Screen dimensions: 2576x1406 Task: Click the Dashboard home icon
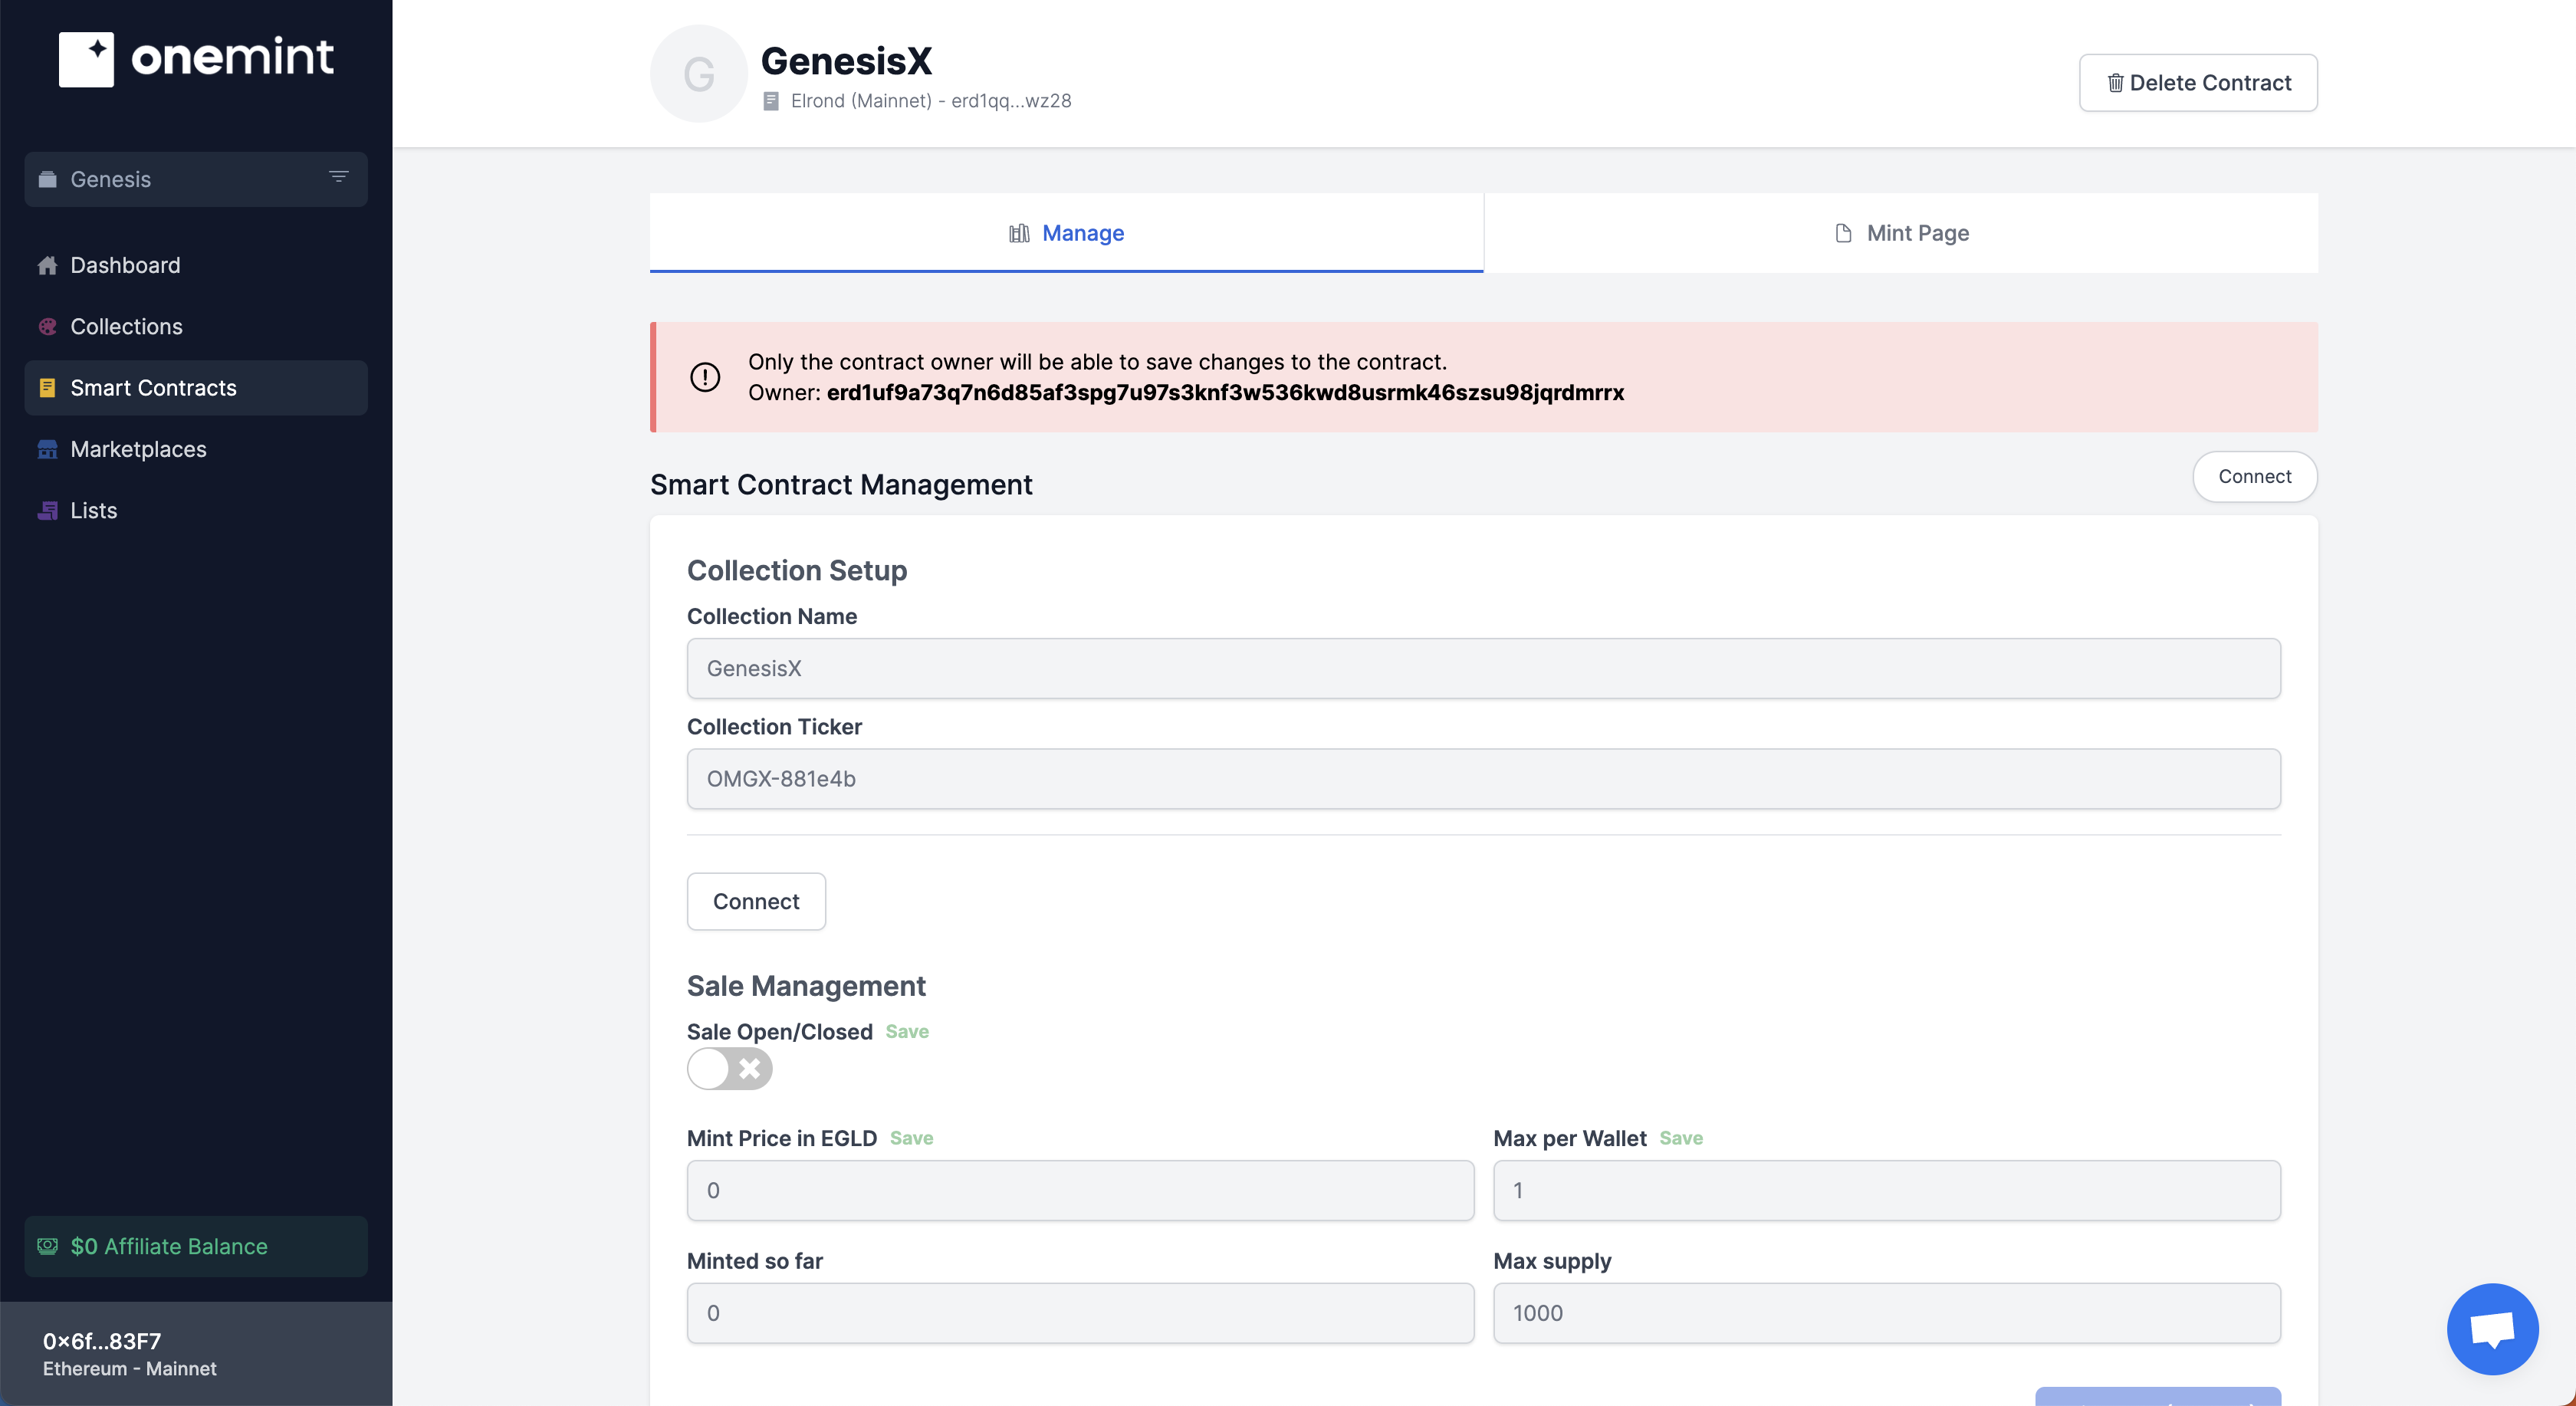click(47, 265)
